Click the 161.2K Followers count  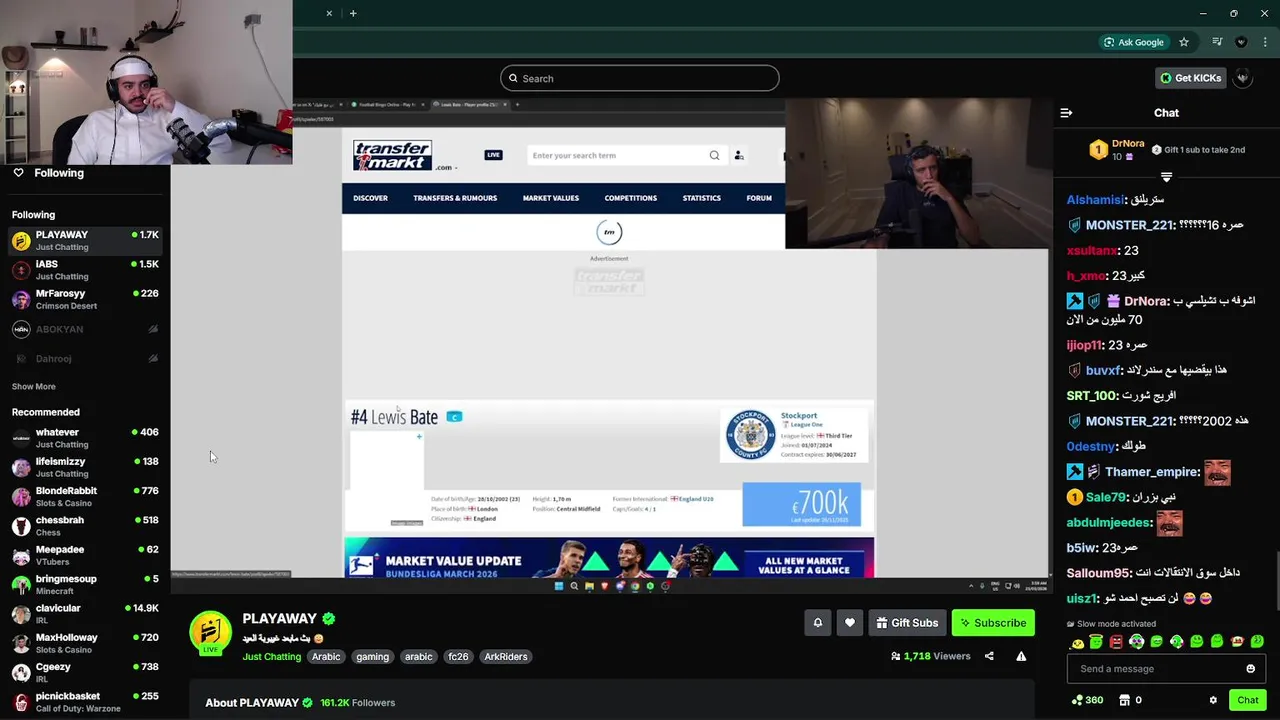pos(357,703)
